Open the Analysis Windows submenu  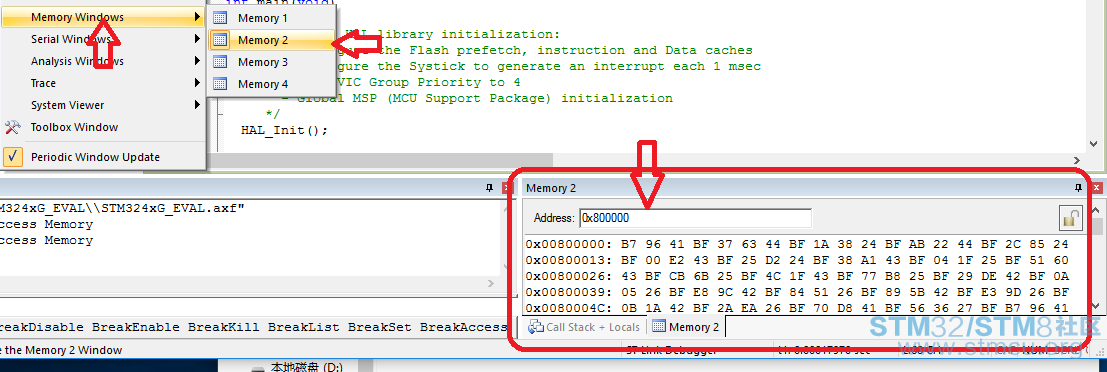103,61
